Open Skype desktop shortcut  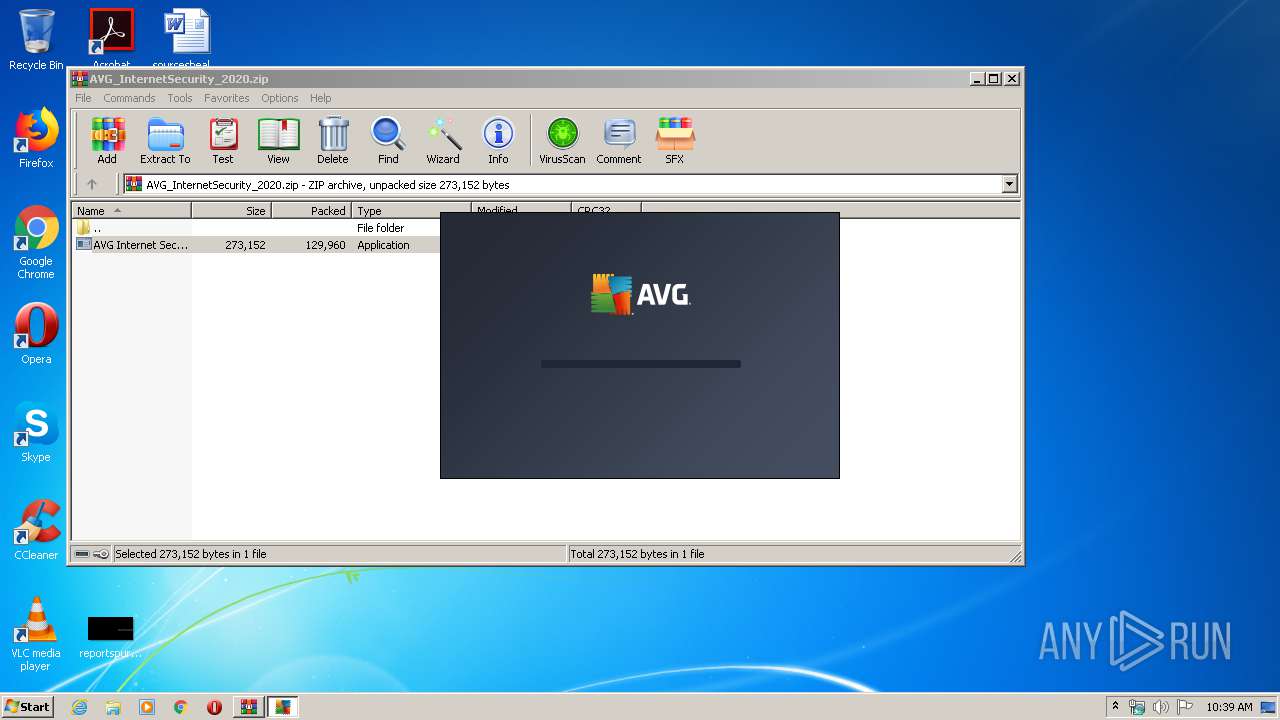click(x=36, y=432)
